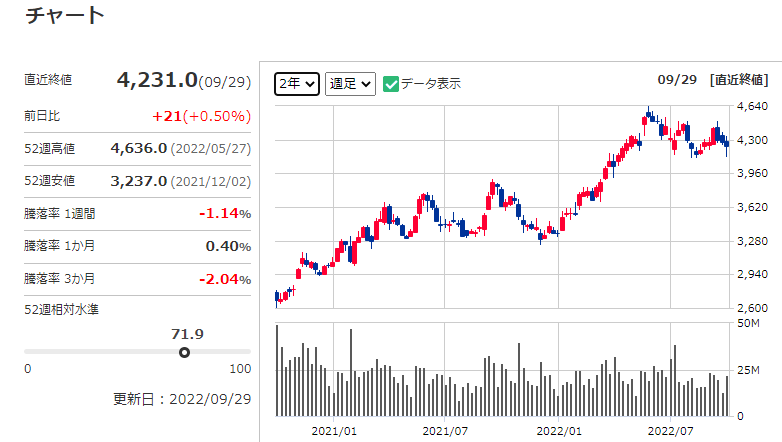Select the 52週安値 value 3,237.0
The image size is (782, 442).
[x=139, y=181]
